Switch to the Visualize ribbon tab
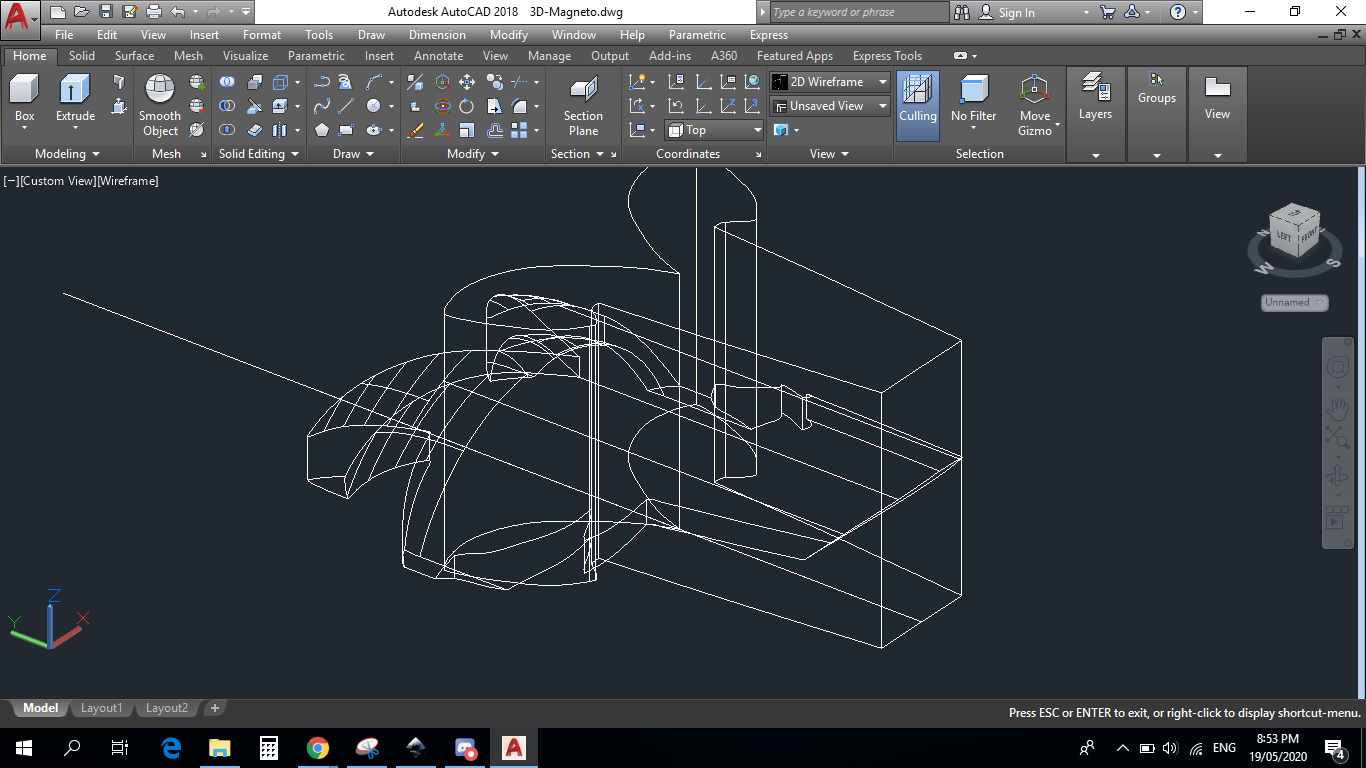Viewport: 1366px width, 768px height. pos(245,56)
